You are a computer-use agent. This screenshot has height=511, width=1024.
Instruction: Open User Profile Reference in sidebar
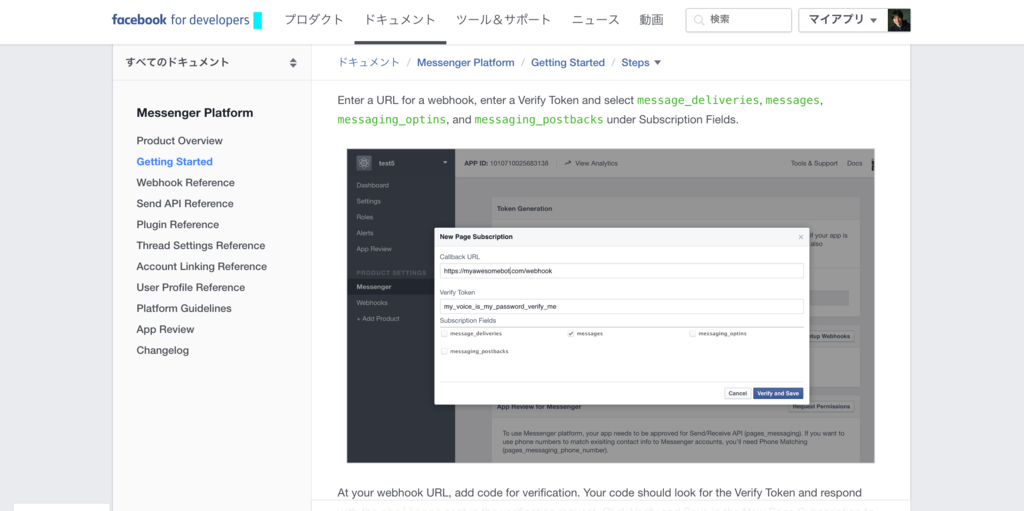[191, 287]
